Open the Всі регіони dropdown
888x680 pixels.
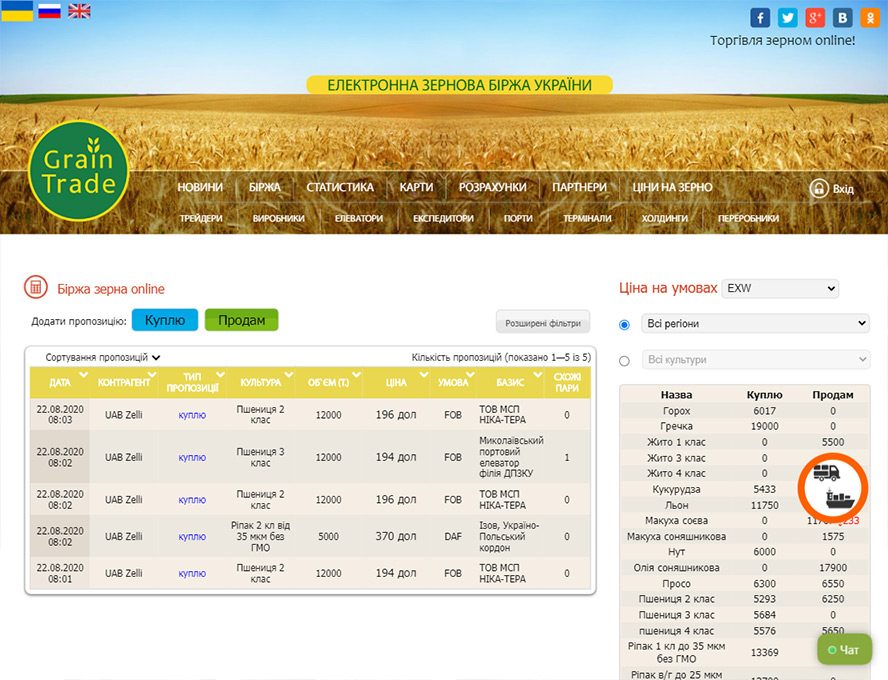coord(755,323)
